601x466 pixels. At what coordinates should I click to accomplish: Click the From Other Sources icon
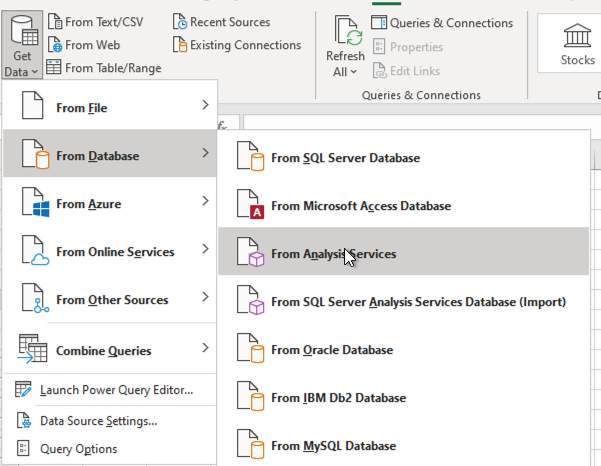[x=35, y=298]
